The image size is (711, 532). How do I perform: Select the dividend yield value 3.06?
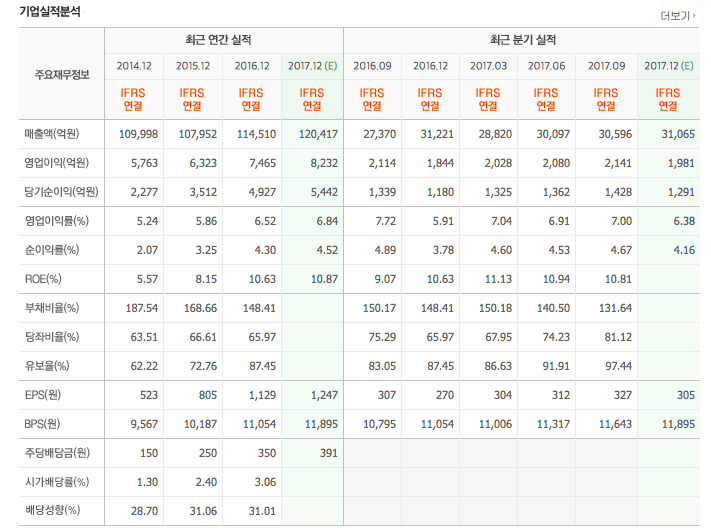tap(265, 483)
